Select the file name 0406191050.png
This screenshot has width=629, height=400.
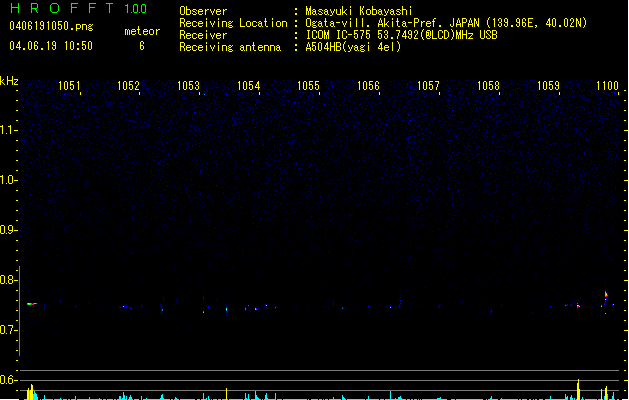coord(51,26)
